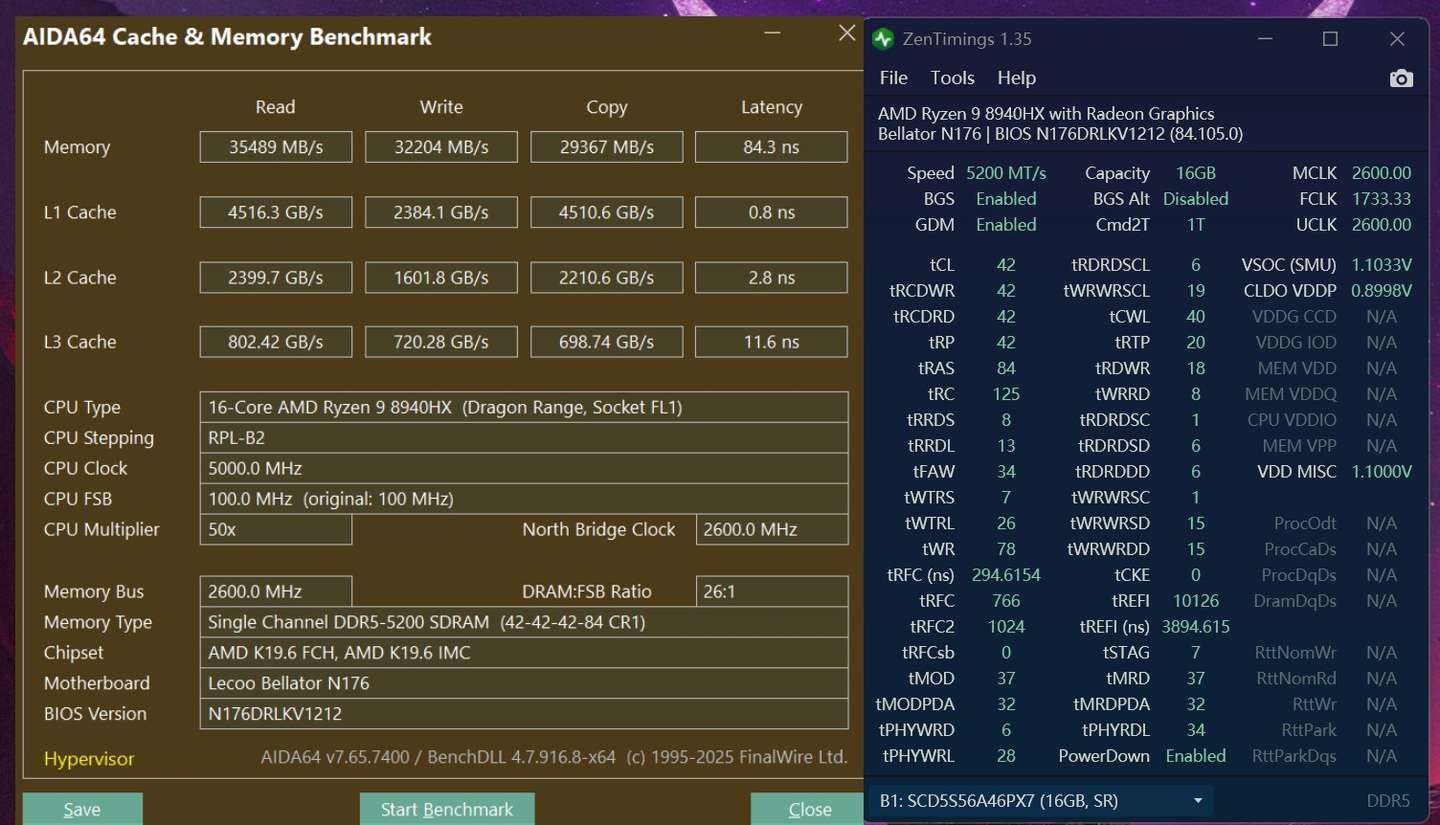1440x825 pixels.
Task: Click the AMD Ryzen 9 8940HX processor name
Action: 1046,114
